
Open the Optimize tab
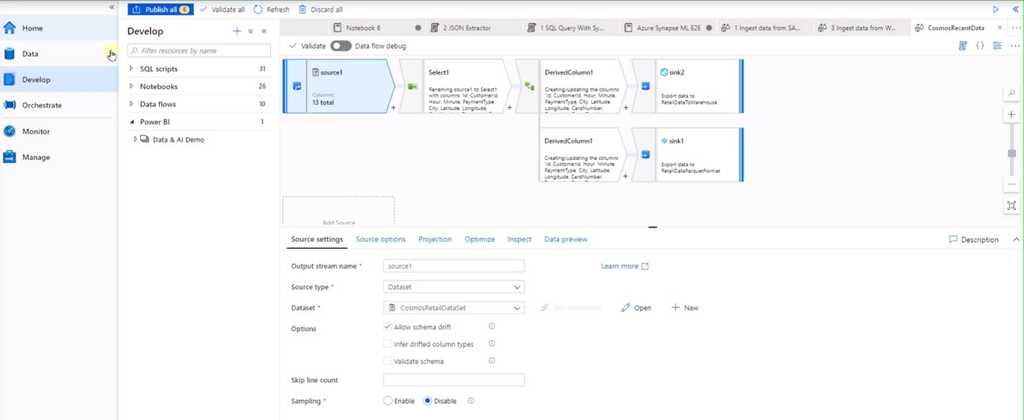(x=479, y=239)
